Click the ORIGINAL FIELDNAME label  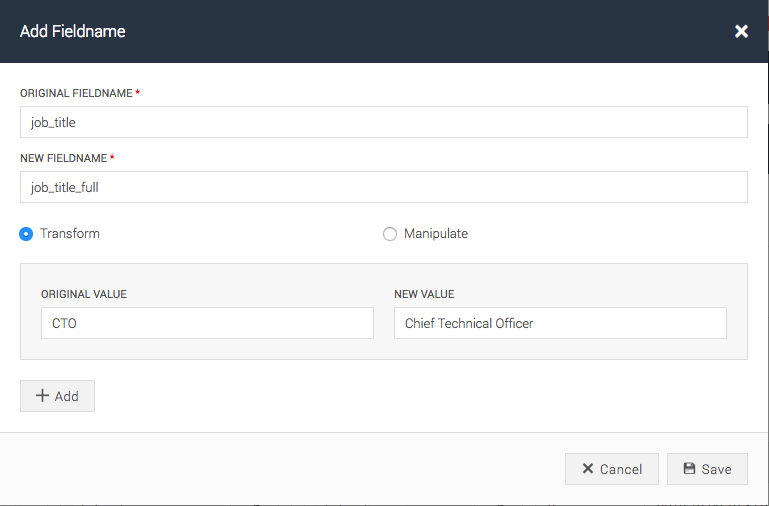coord(76,93)
